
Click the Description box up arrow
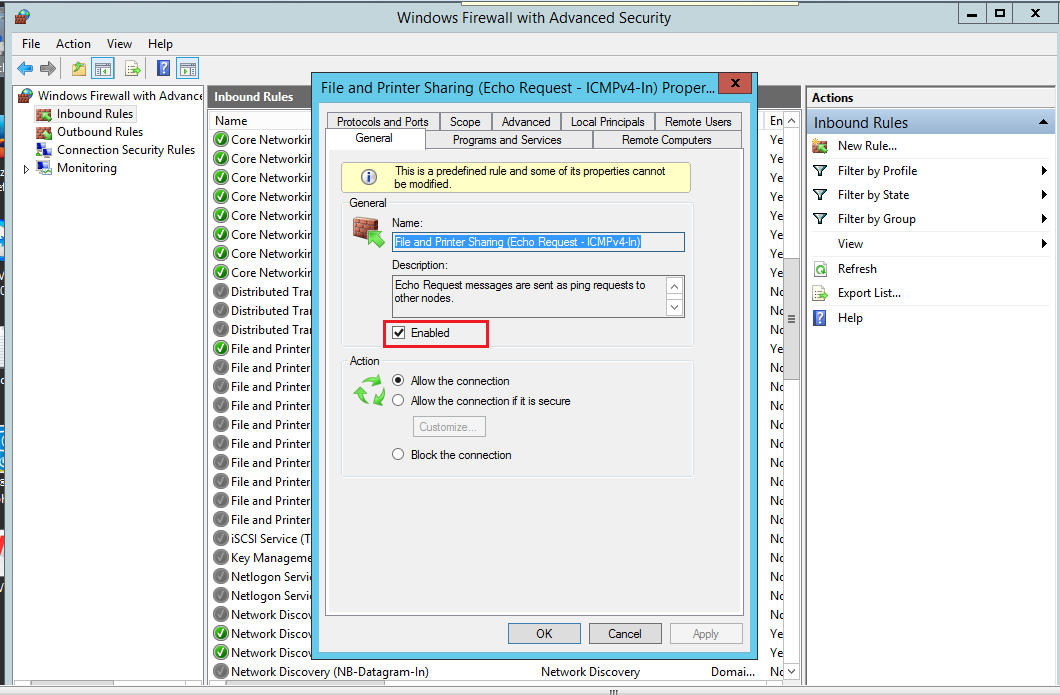675,286
